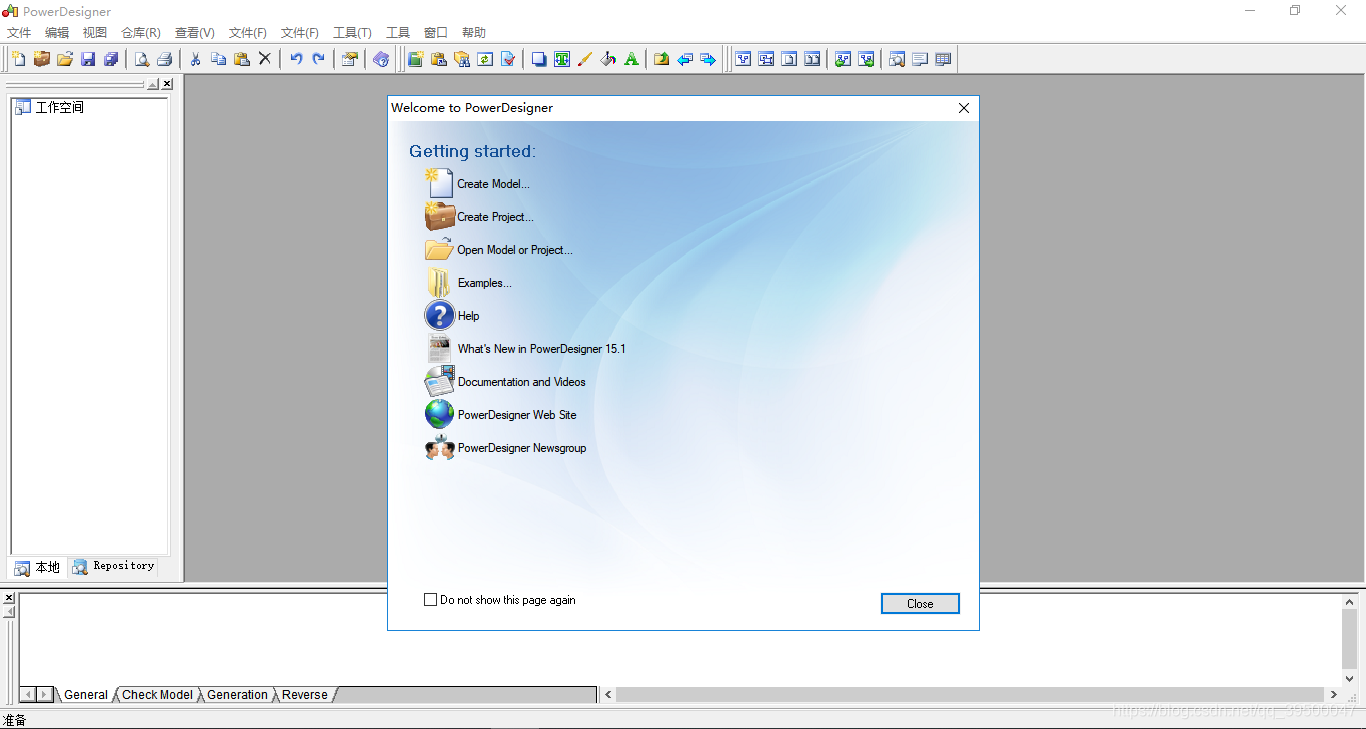This screenshot has height=729, width=1366.
Task: Click the text-fit T toolbar icon
Action: [x=562, y=59]
